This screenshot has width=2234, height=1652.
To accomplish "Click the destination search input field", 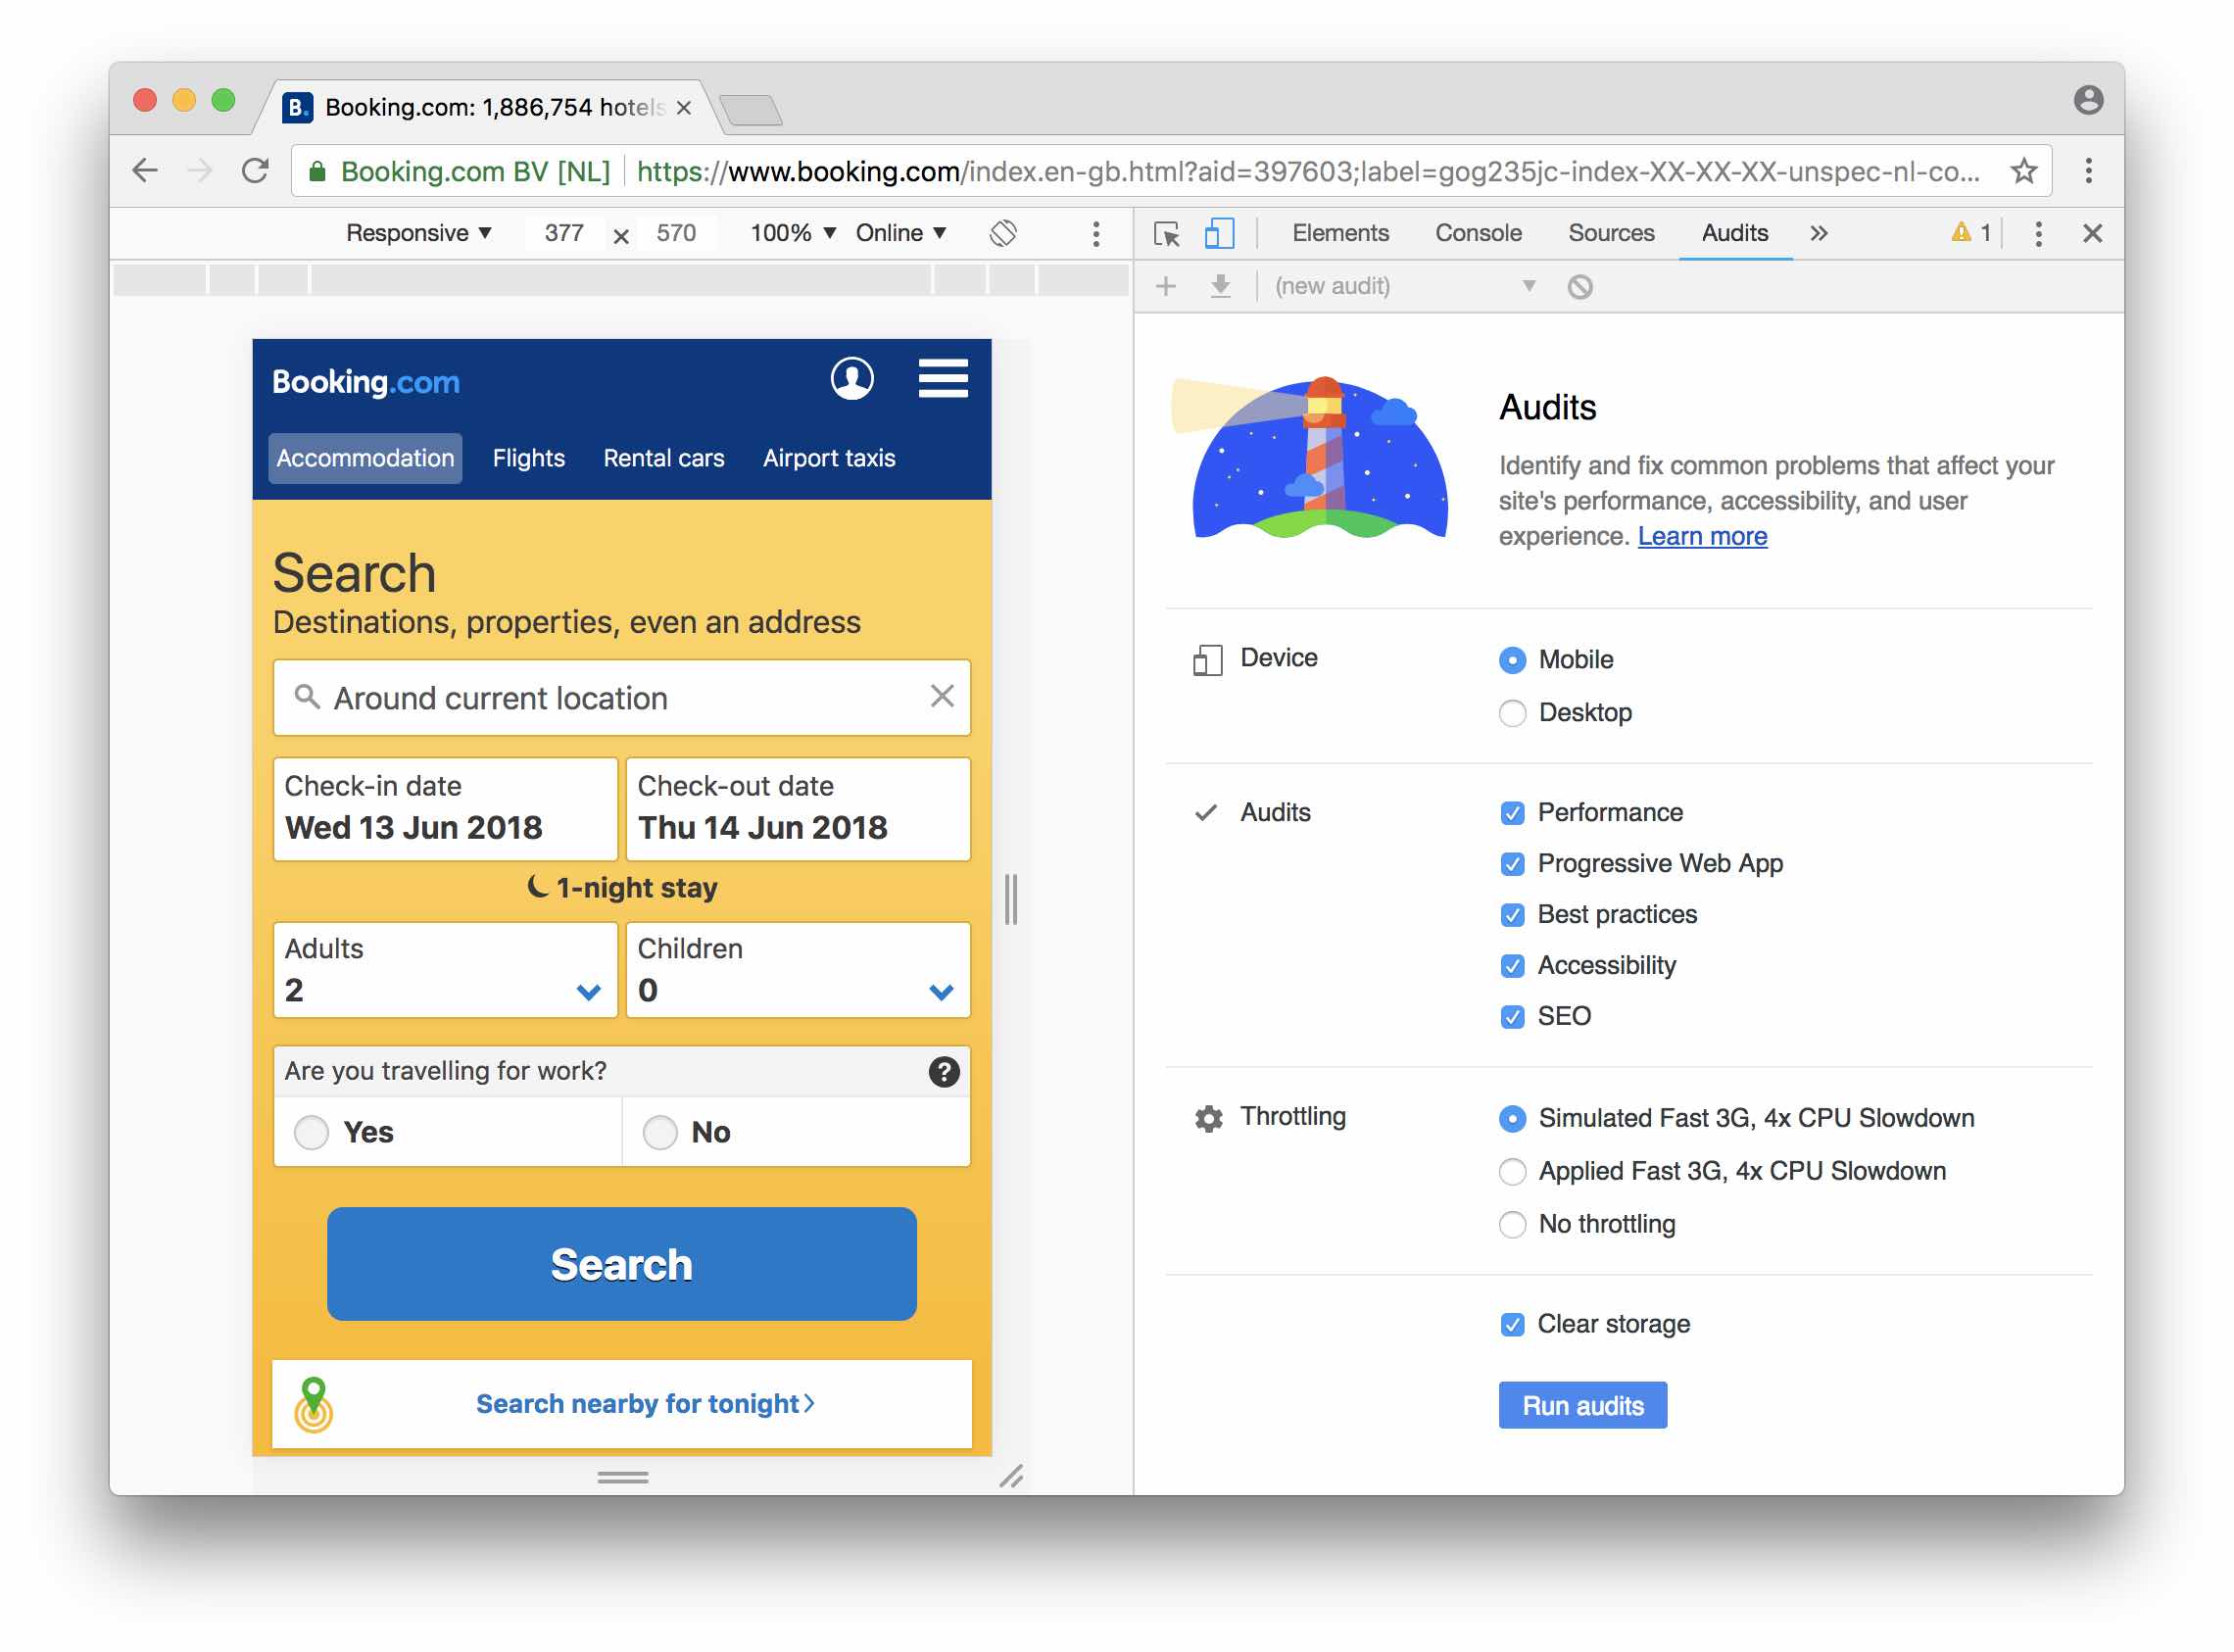I will pyautogui.click(x=621, y=698).
